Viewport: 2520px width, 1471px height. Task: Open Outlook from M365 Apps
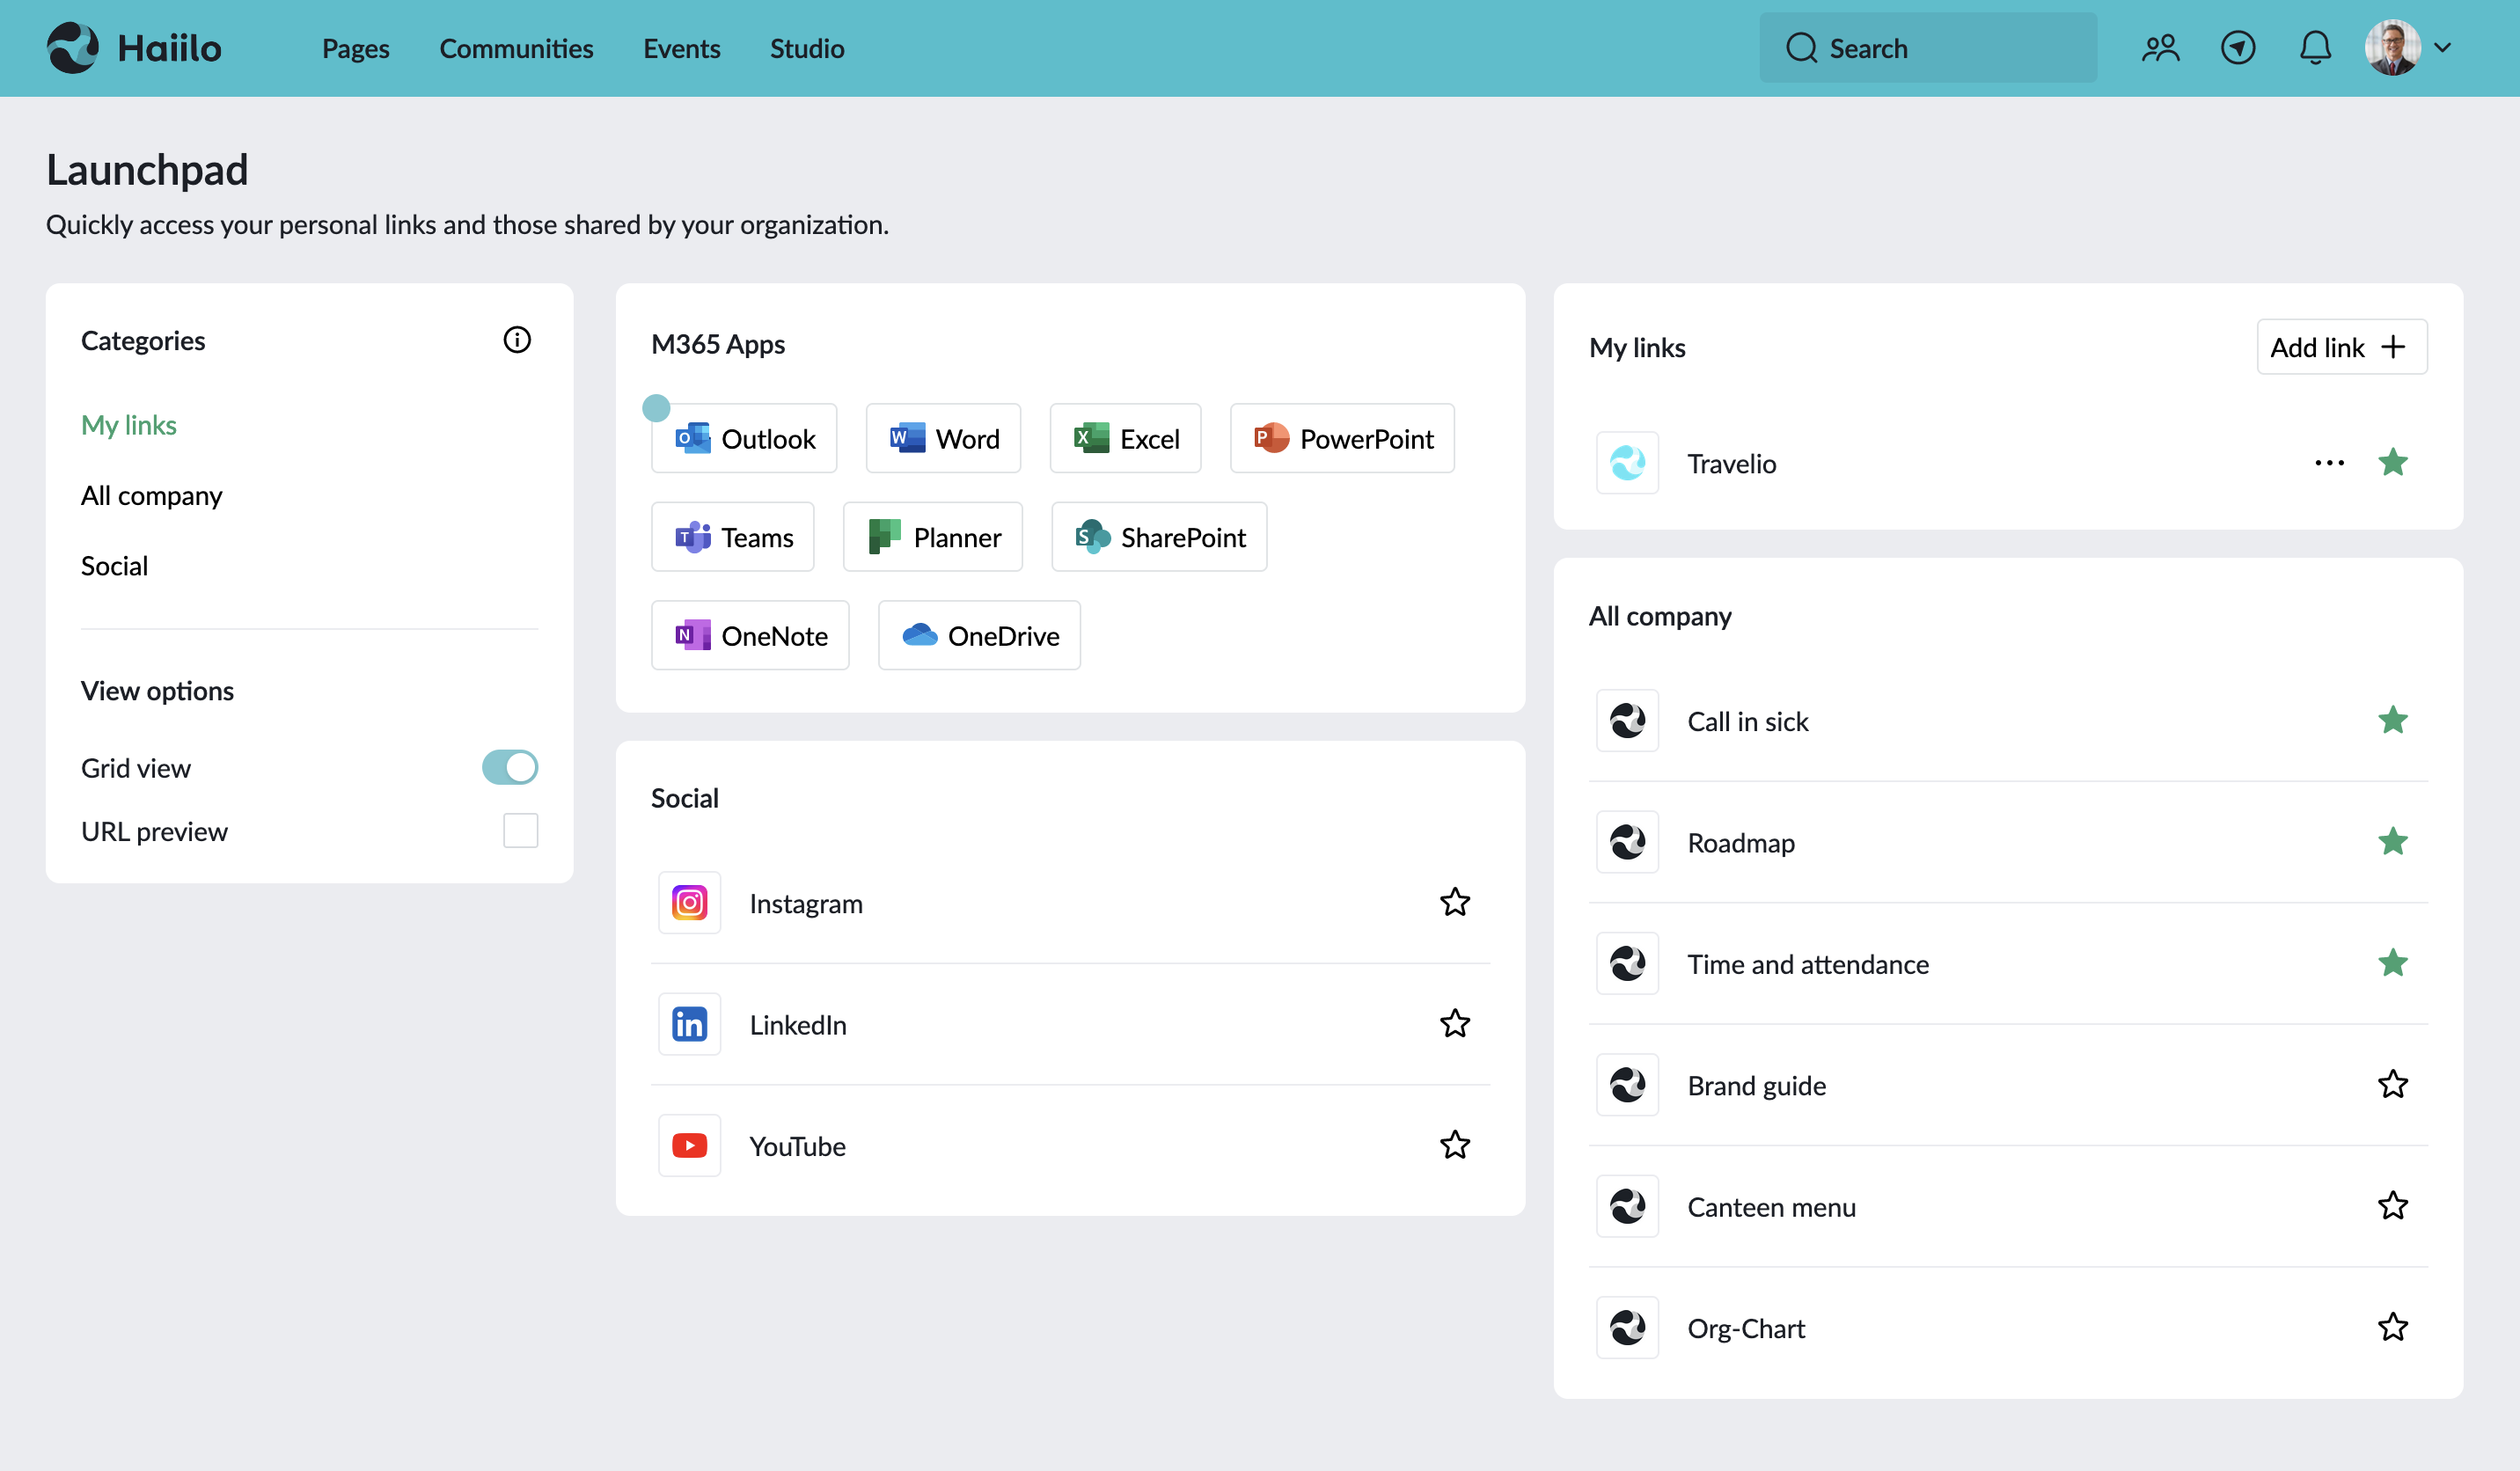[743, 438]
